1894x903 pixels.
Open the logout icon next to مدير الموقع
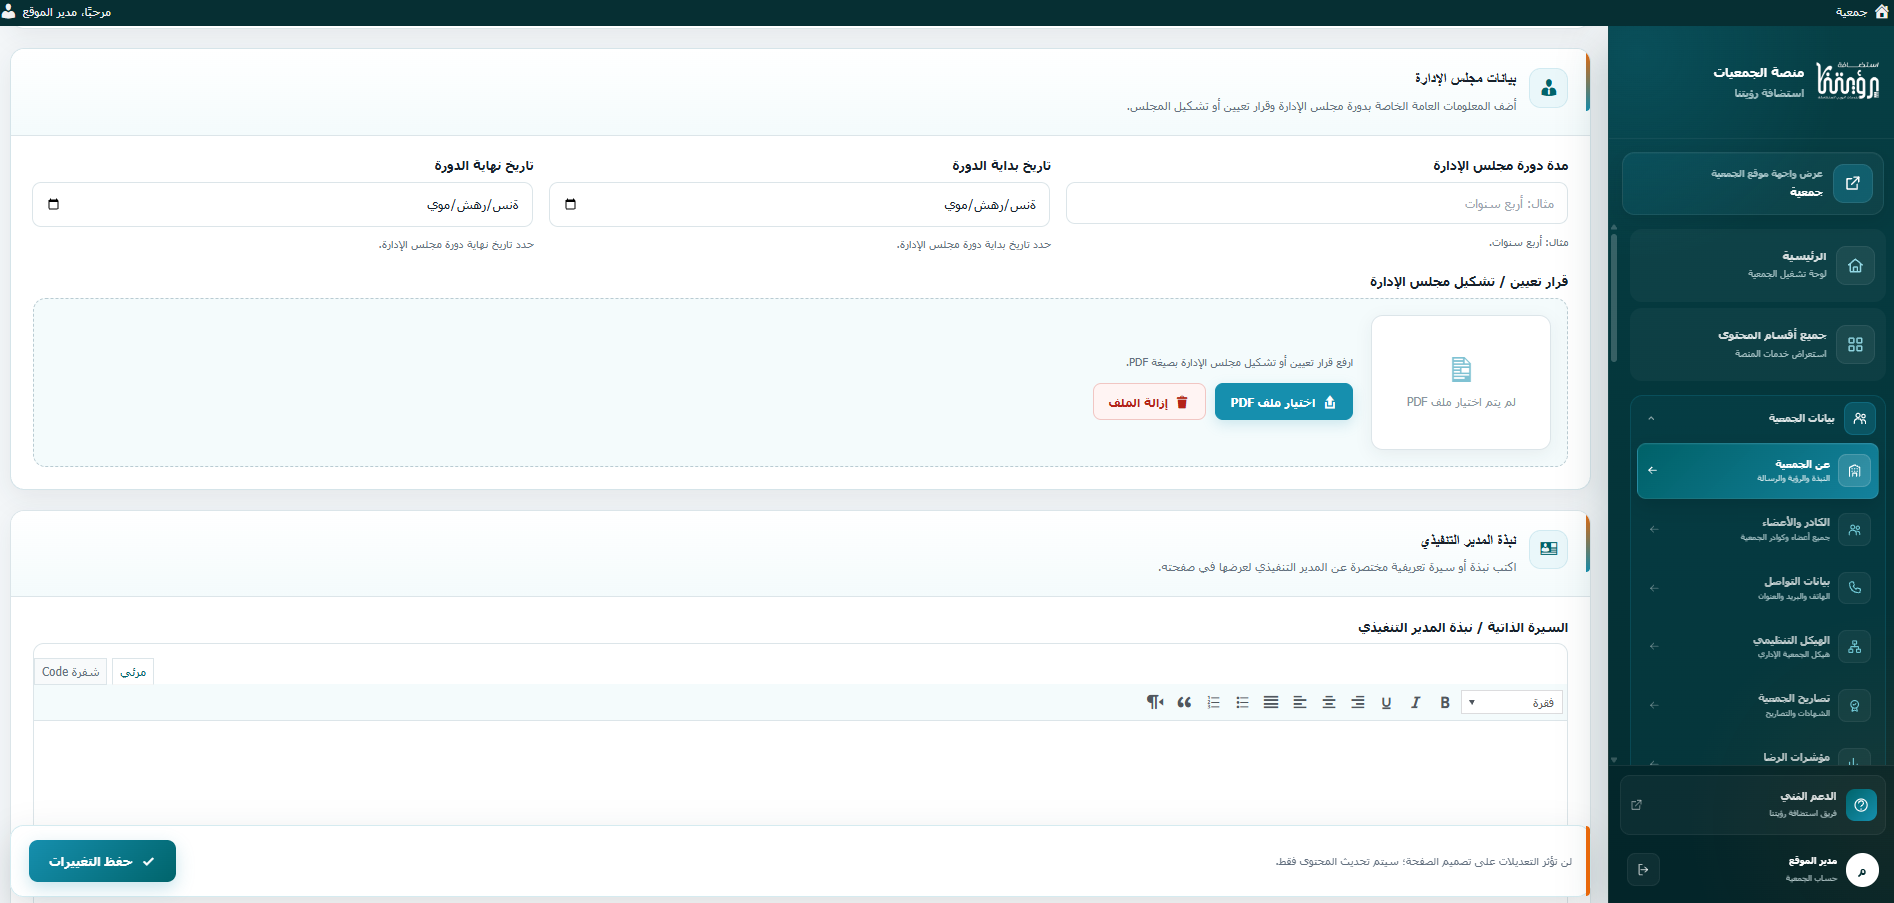(1643, 870)
